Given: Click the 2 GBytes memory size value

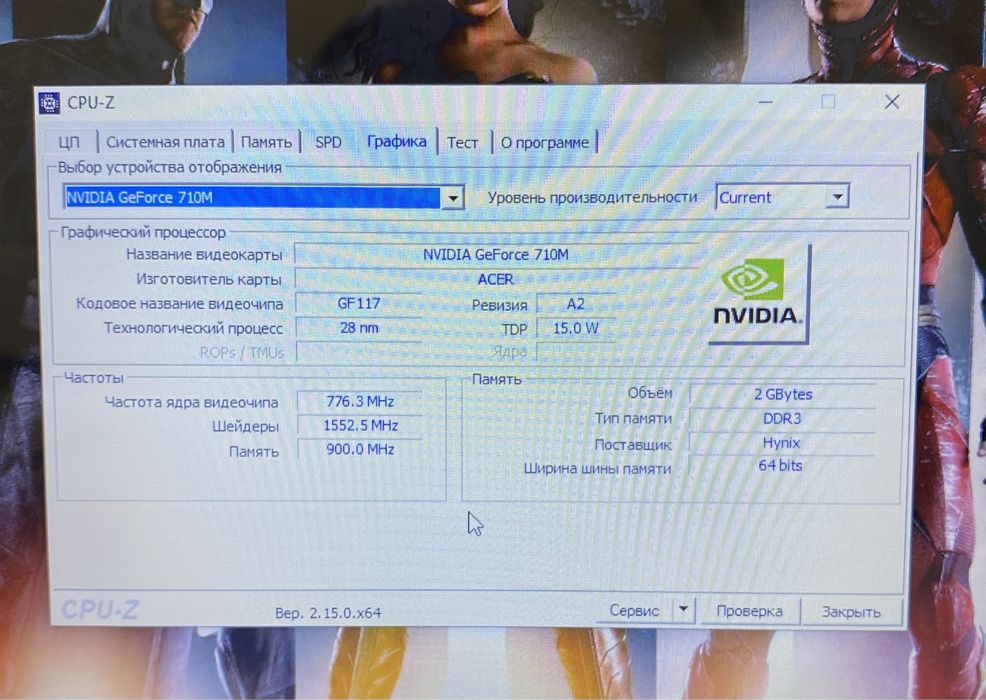Looking at the screenshot, I should coord(783,394).
